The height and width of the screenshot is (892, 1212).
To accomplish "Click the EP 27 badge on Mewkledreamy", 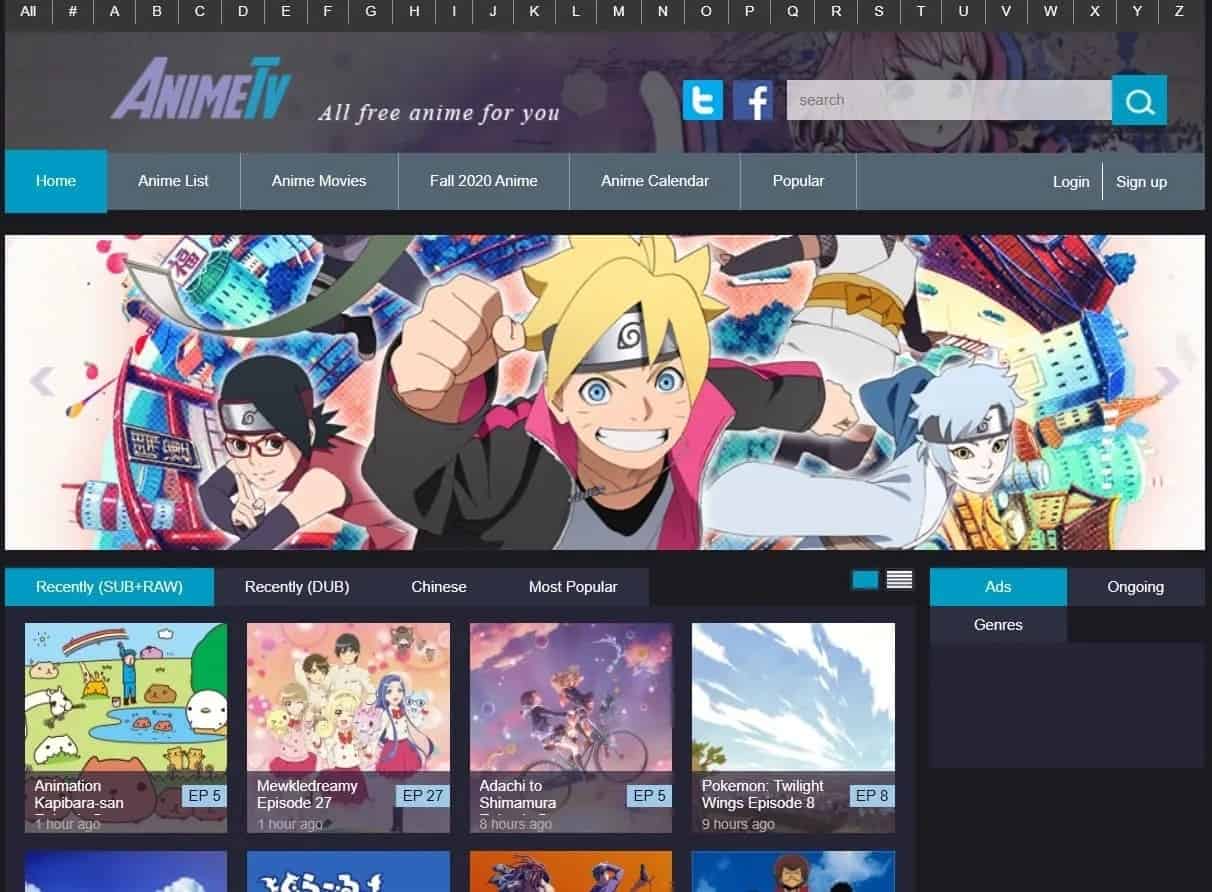I will (422, 796).
